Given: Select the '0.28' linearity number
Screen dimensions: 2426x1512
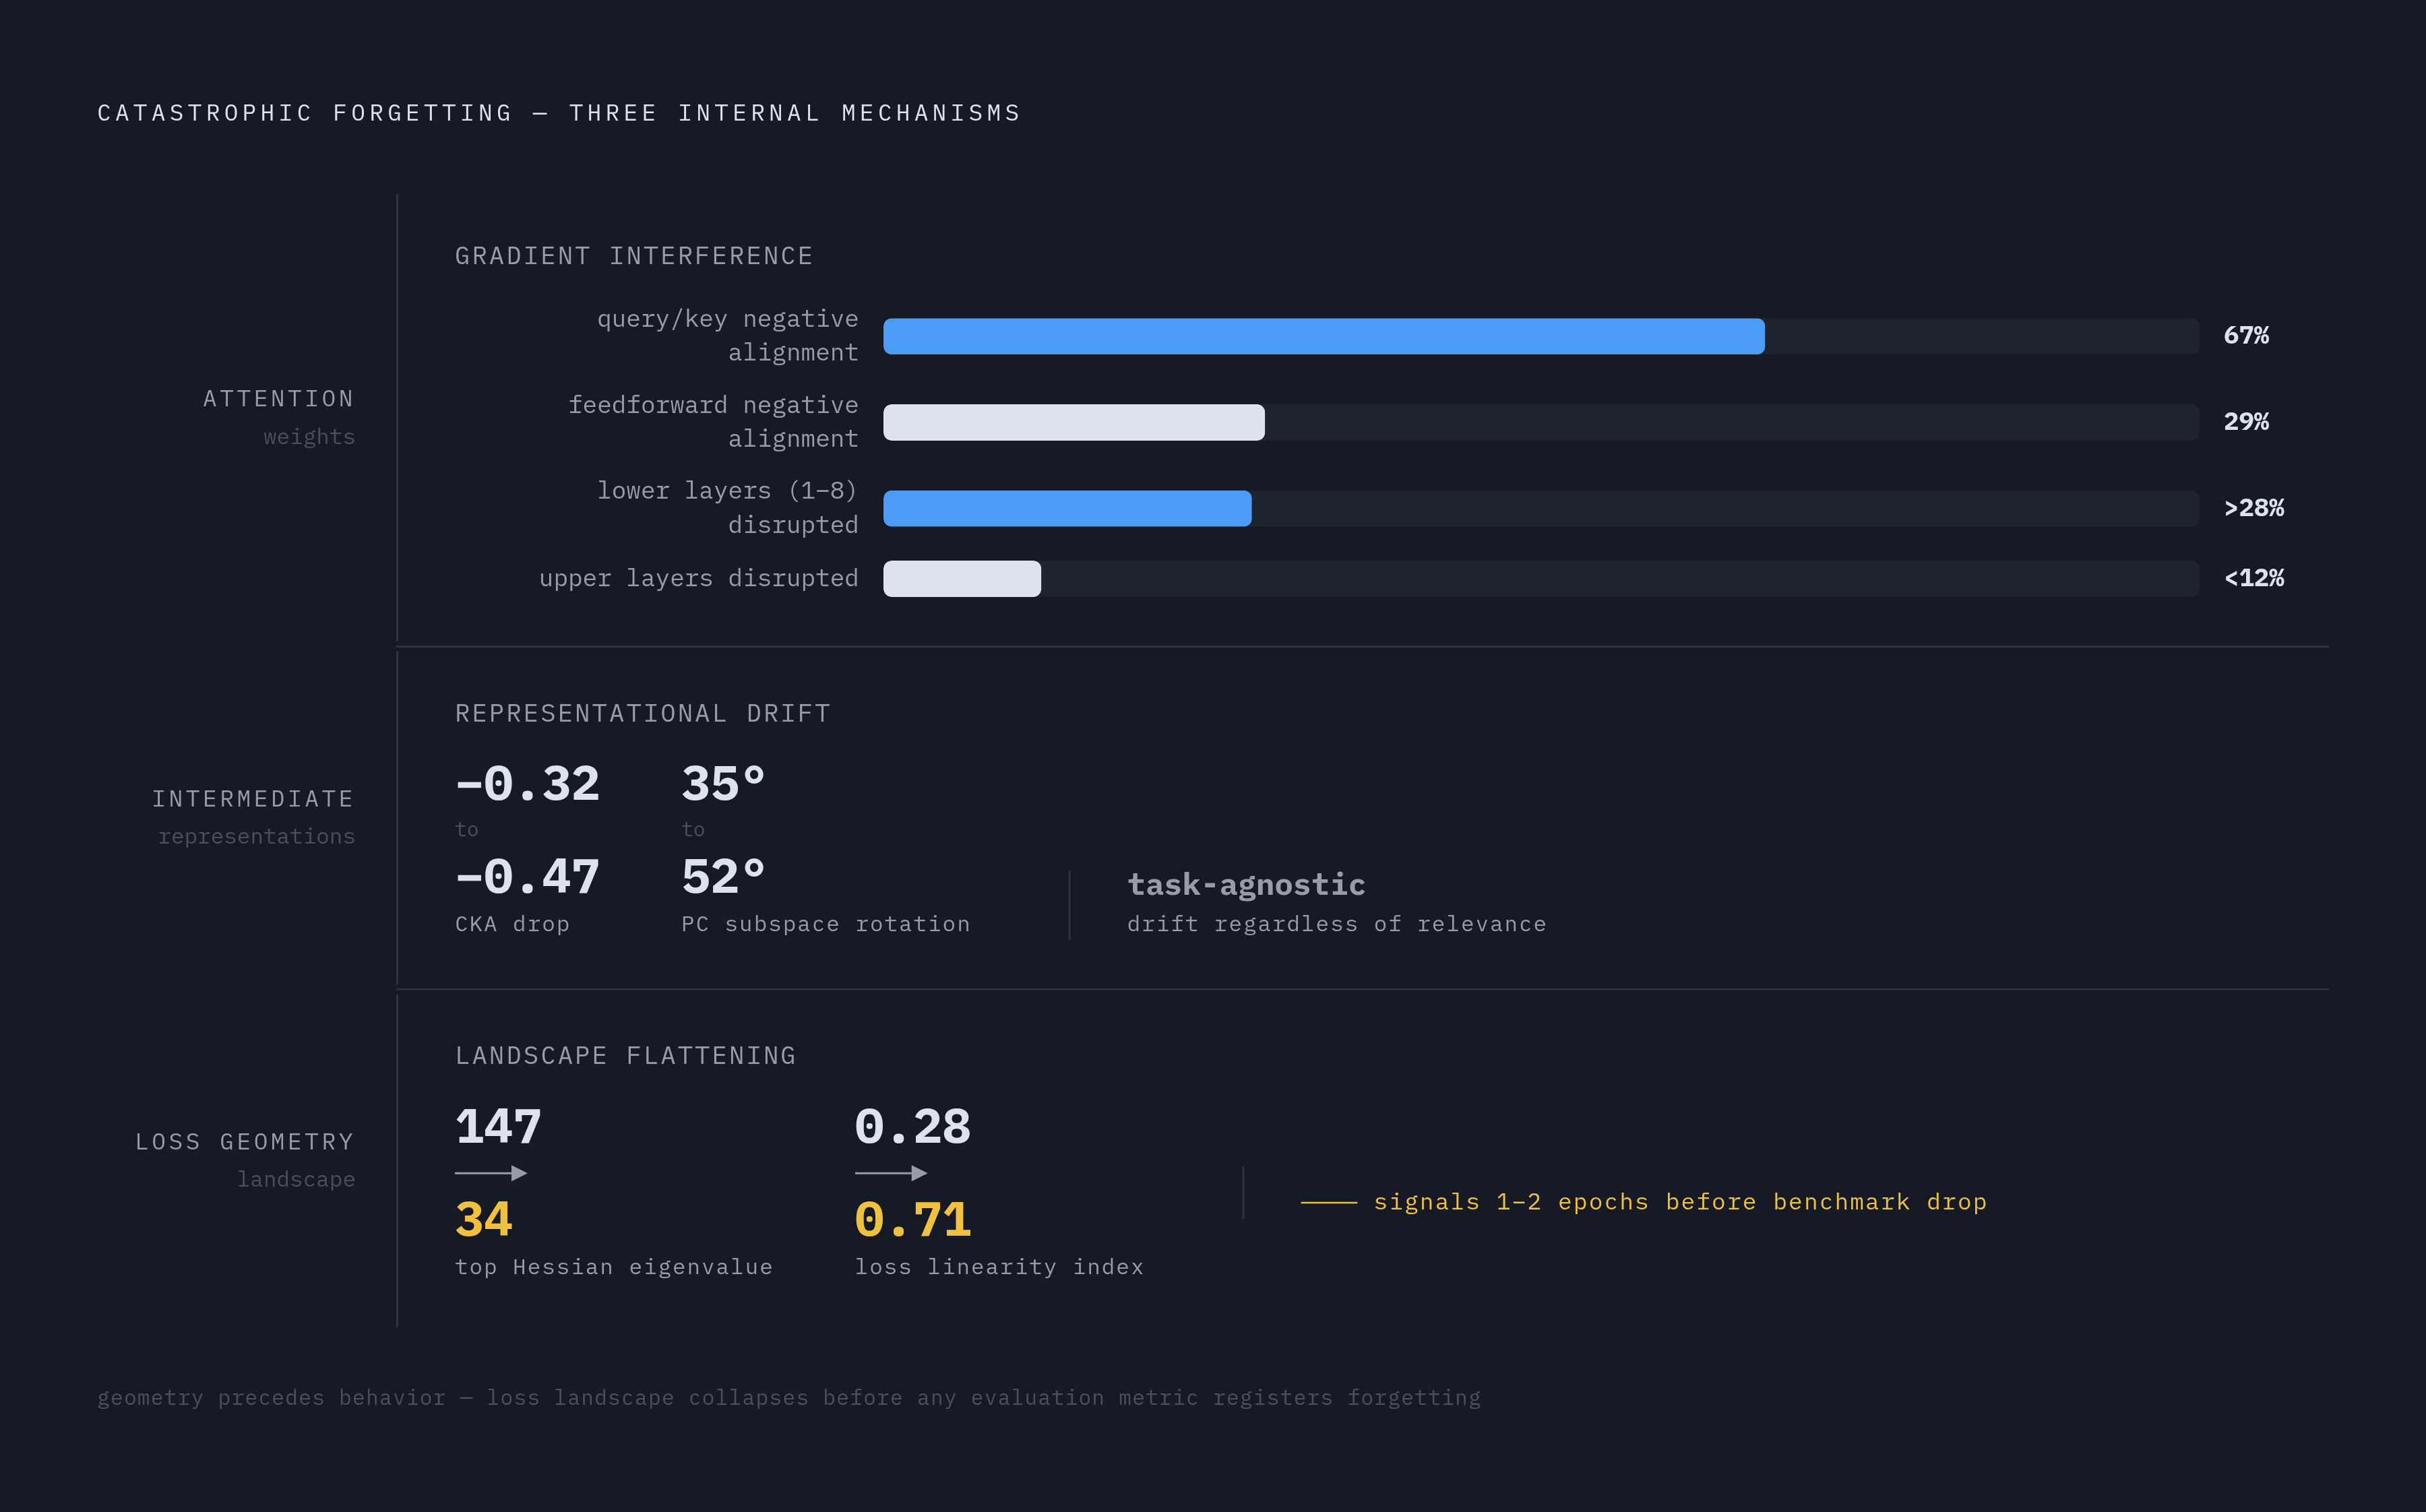Looking at the screenshot, I should click(x=913, y=1127).
